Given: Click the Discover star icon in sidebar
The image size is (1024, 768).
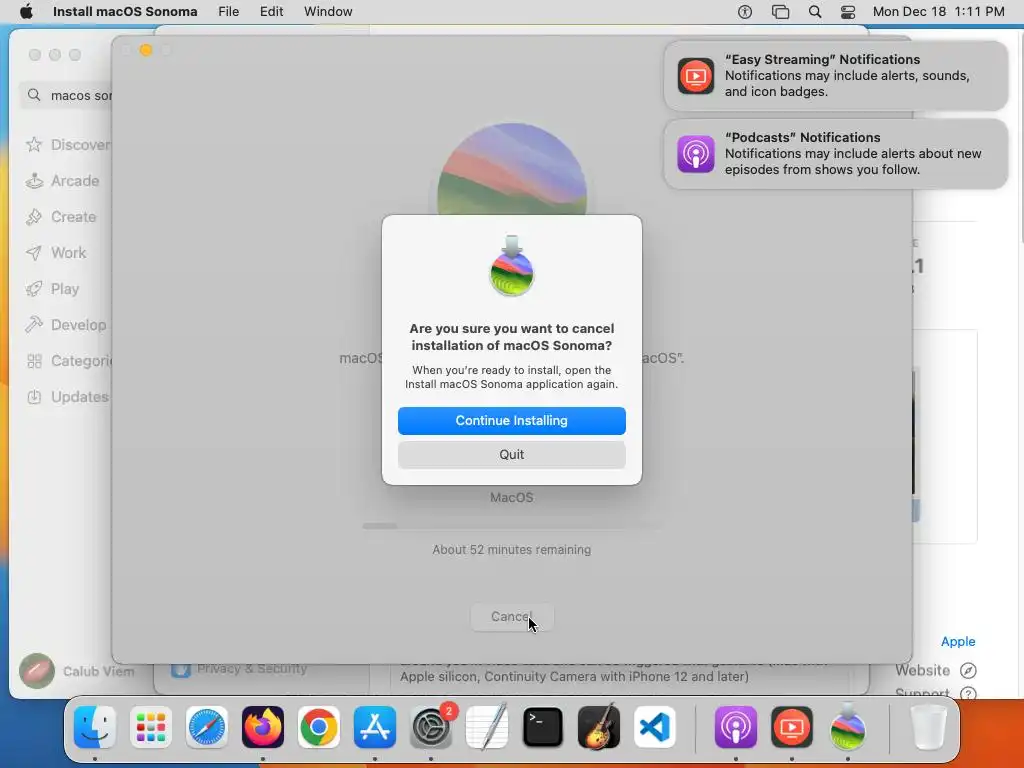Looking at the screenshot, I should pyautogui.click(x=34, y=144).
